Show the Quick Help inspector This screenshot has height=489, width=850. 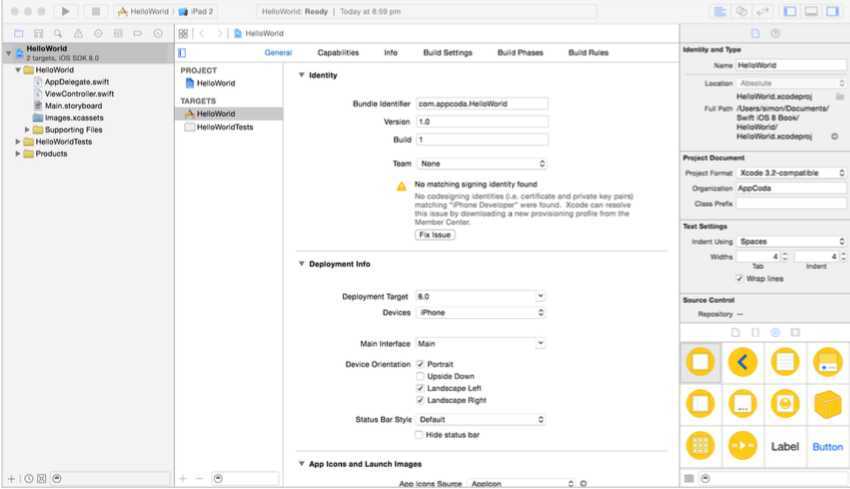776,34
